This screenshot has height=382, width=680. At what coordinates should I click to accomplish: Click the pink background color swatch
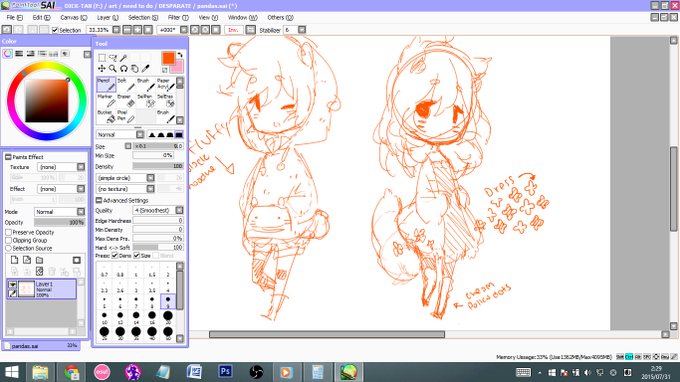tap(177, 67)
